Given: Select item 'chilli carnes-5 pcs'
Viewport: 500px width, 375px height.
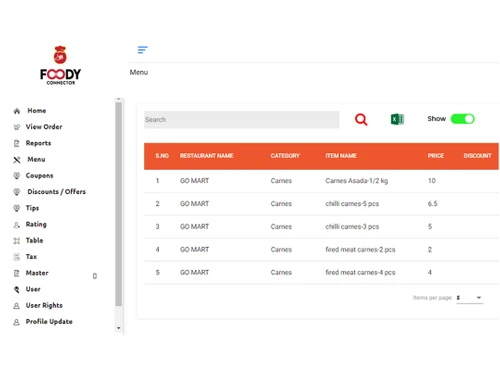Looking at the screenshot, I should click(x=352, y=204).
